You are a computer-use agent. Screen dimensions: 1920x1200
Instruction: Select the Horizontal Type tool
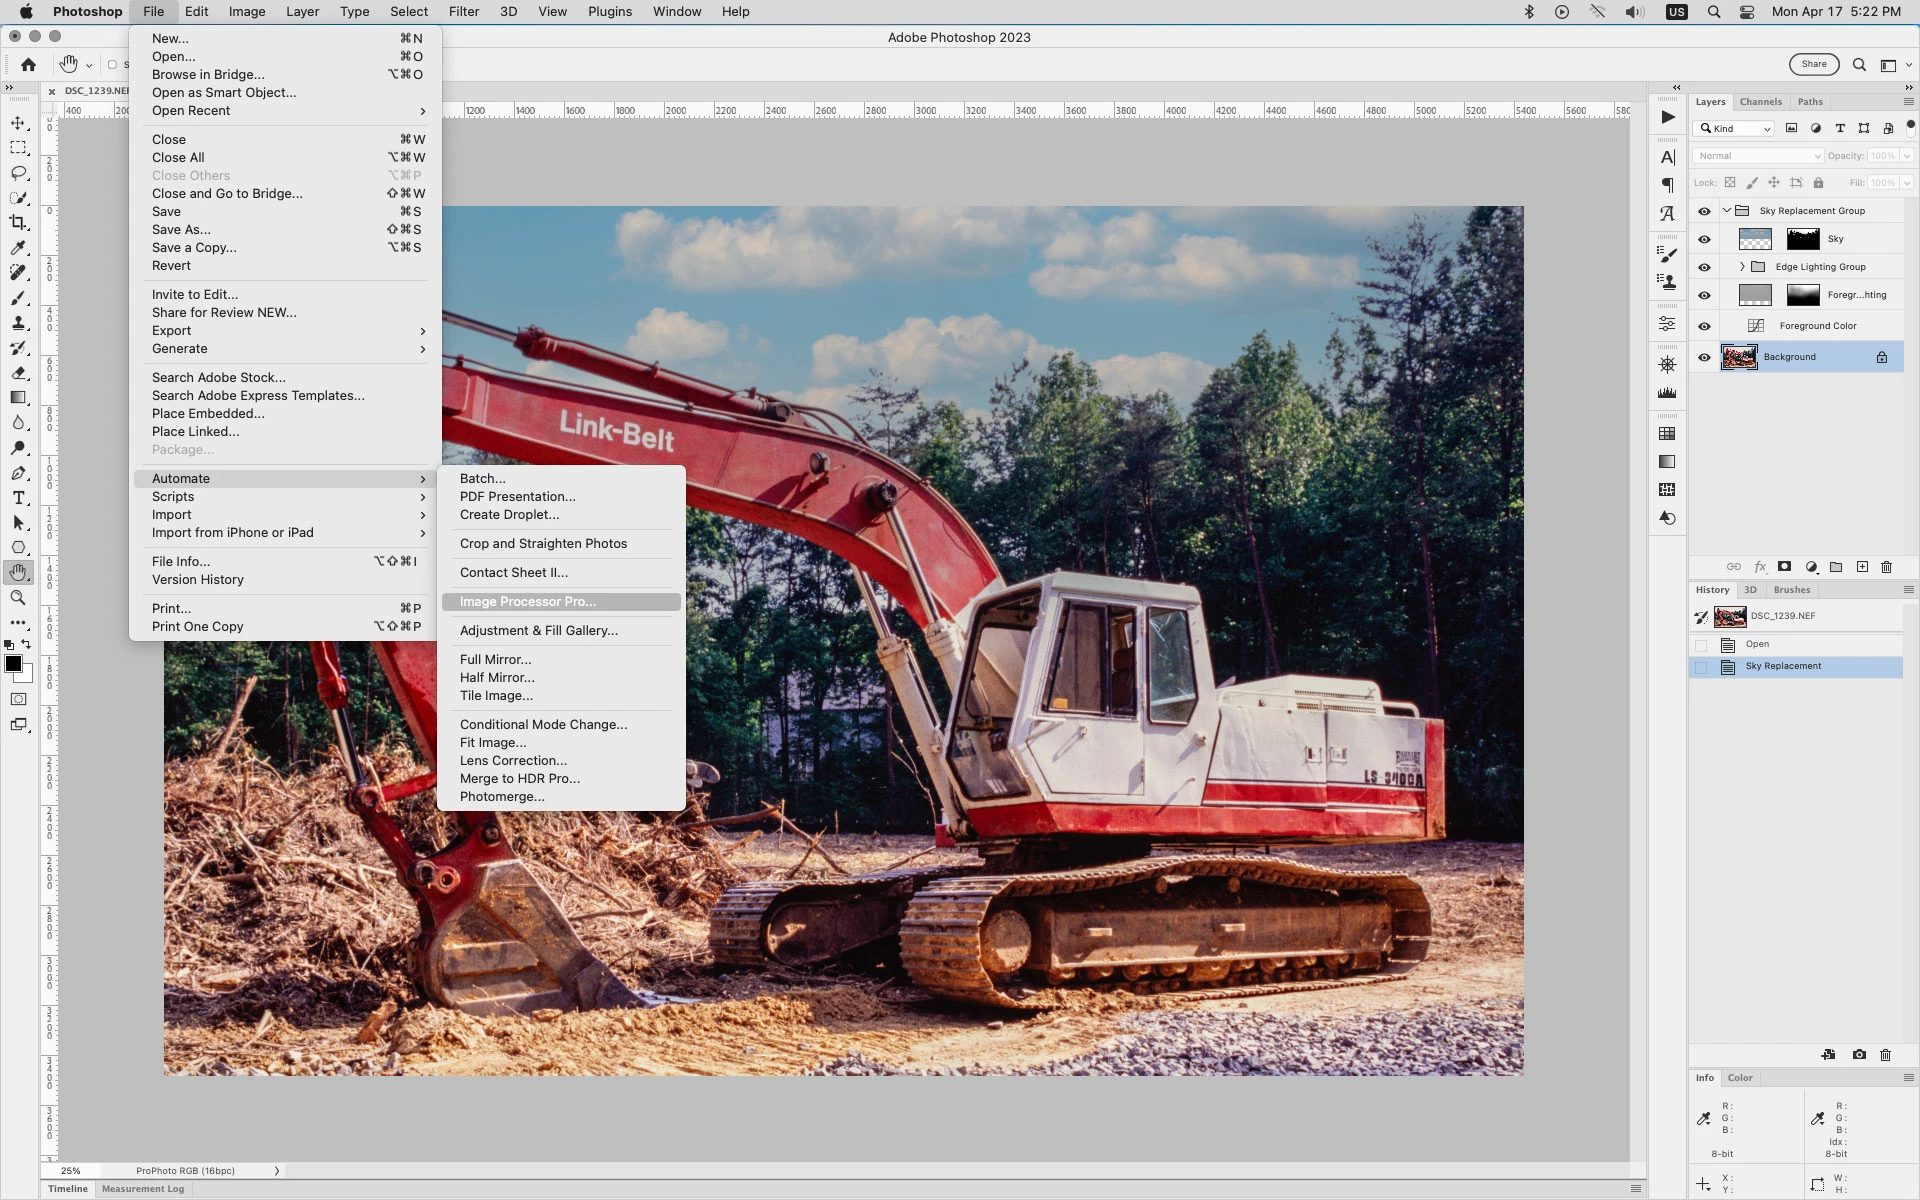[x=18, y=498]
